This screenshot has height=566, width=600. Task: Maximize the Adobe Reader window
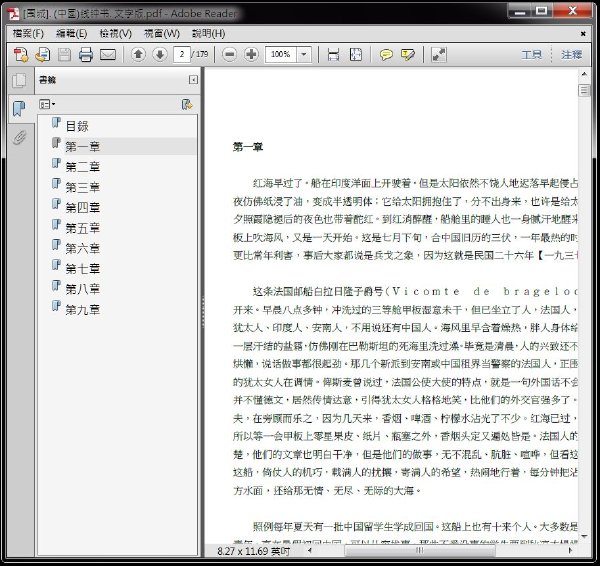pos(541,11)
